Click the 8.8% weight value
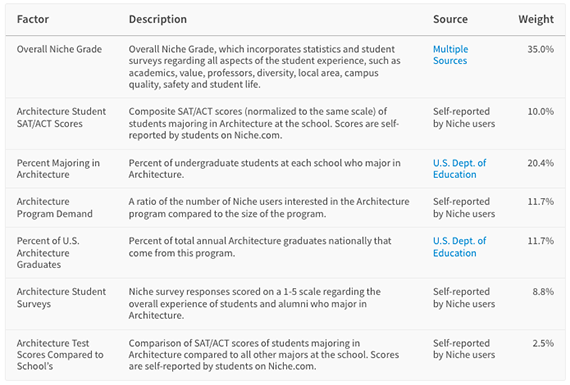 543,292
